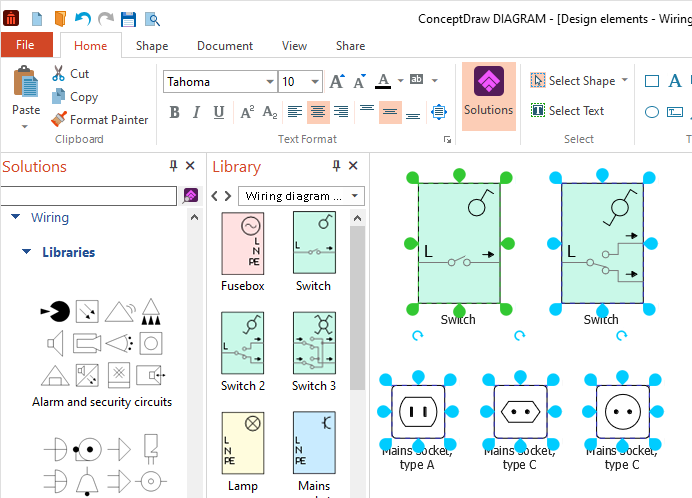Collapse the Wiring tree node
Screen dimensions: 692x498
pyautogui.click(x=16, y=217)
